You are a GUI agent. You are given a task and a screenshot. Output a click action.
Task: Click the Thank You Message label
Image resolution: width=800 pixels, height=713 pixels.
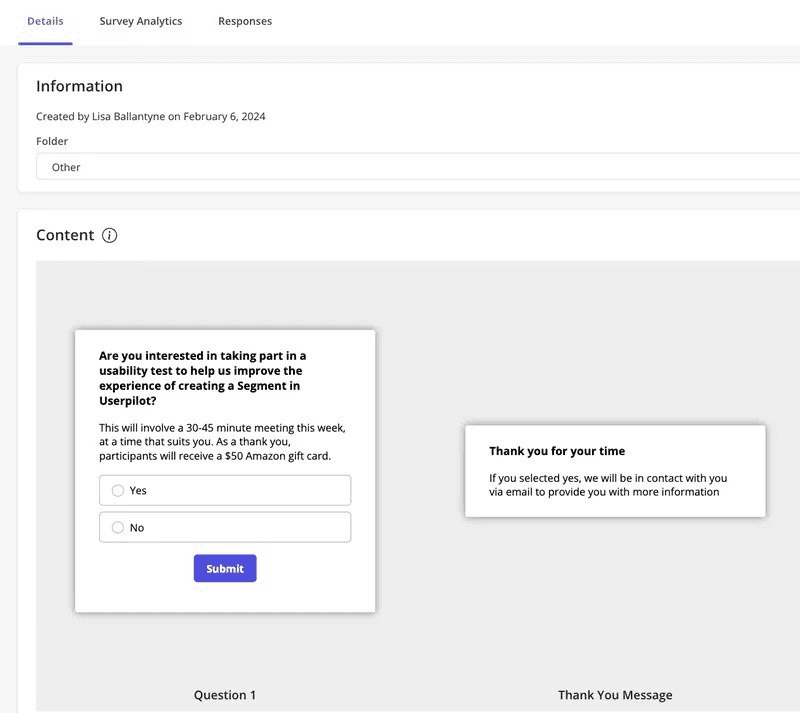tap(616, 694)
